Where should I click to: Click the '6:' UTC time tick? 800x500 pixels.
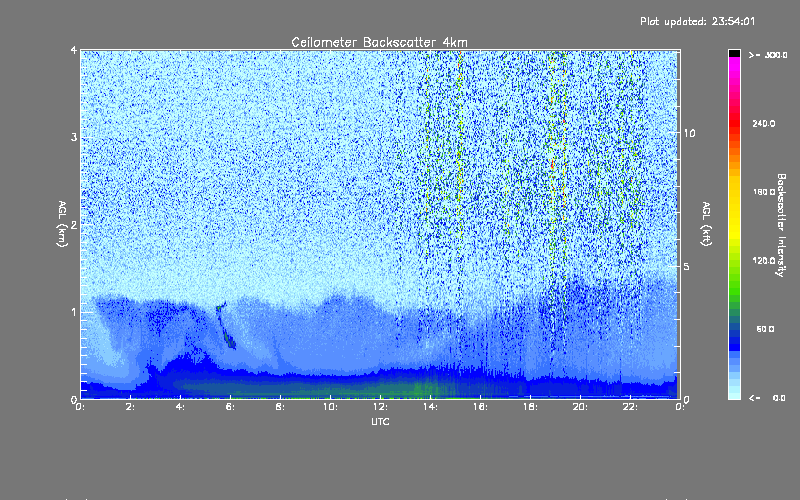pos(230,407)
